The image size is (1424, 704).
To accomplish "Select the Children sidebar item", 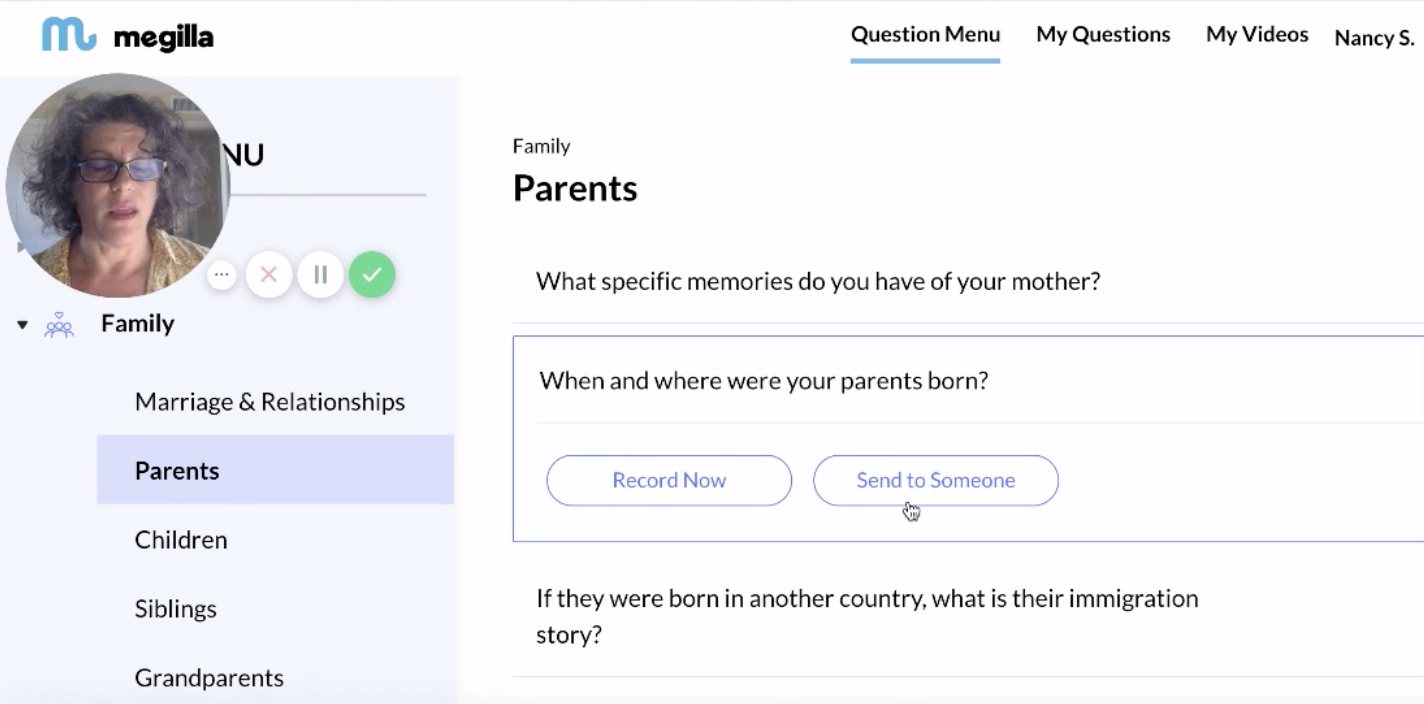I will 181,540.
